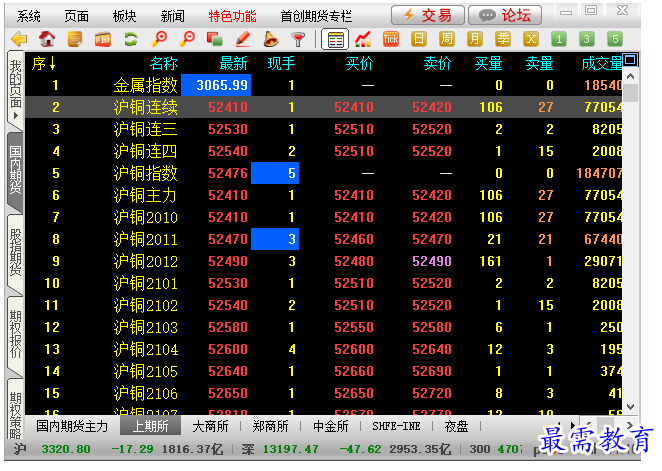This screenshot has height=471, width=662.
Task: Open the funnel filter icon
Action: [298, 40]
